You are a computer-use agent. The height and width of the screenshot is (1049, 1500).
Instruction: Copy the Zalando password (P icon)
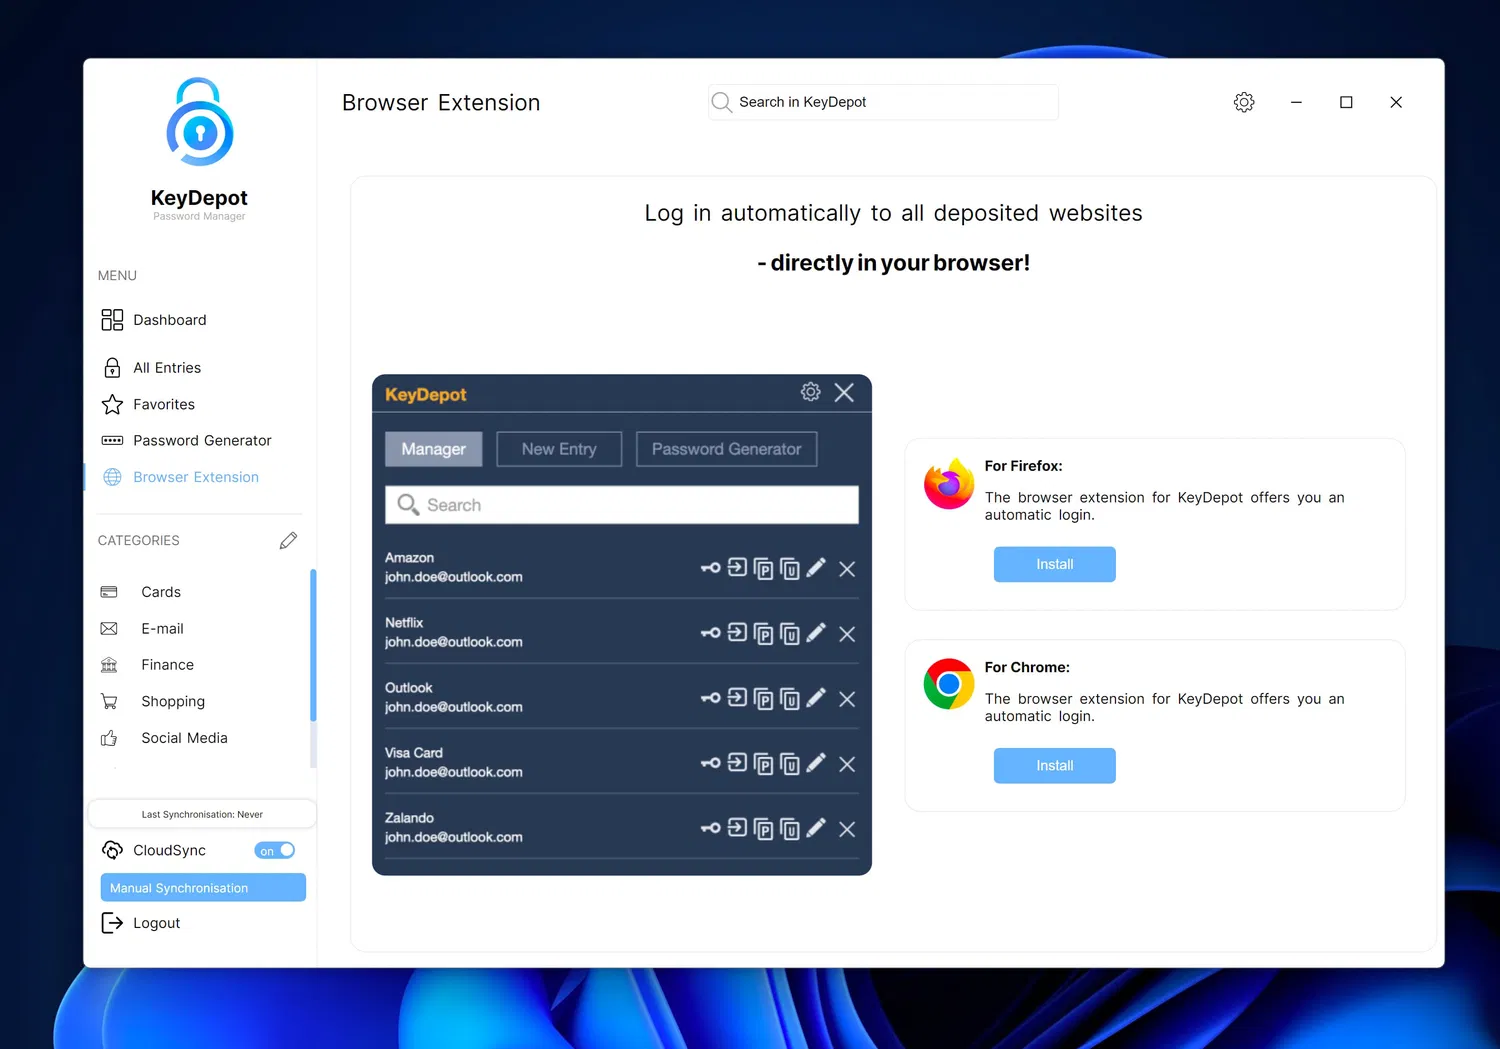(763, 829)
